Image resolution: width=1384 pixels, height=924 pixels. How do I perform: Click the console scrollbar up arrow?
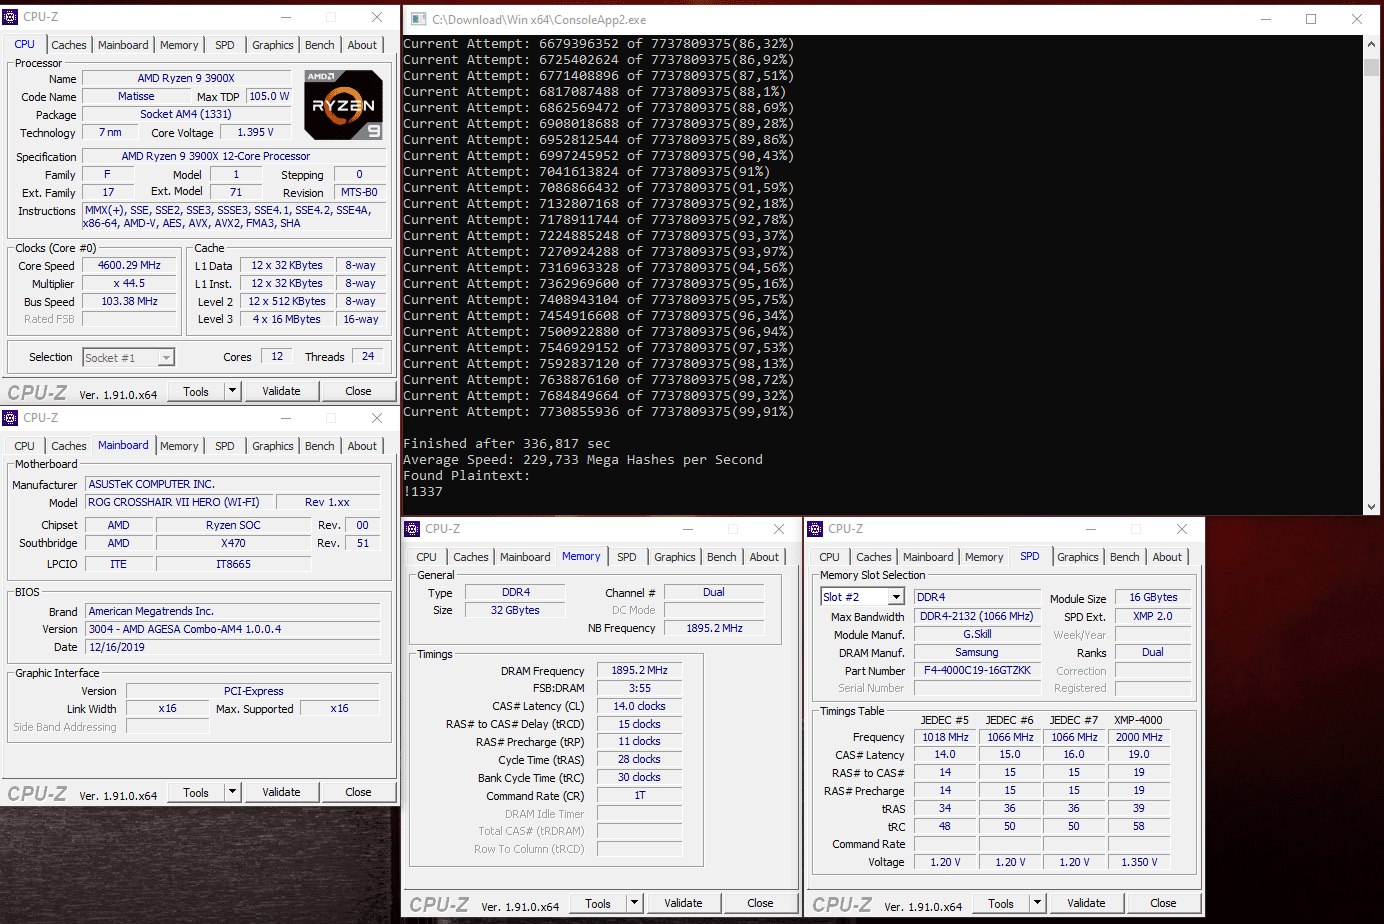coord(1371,45)
